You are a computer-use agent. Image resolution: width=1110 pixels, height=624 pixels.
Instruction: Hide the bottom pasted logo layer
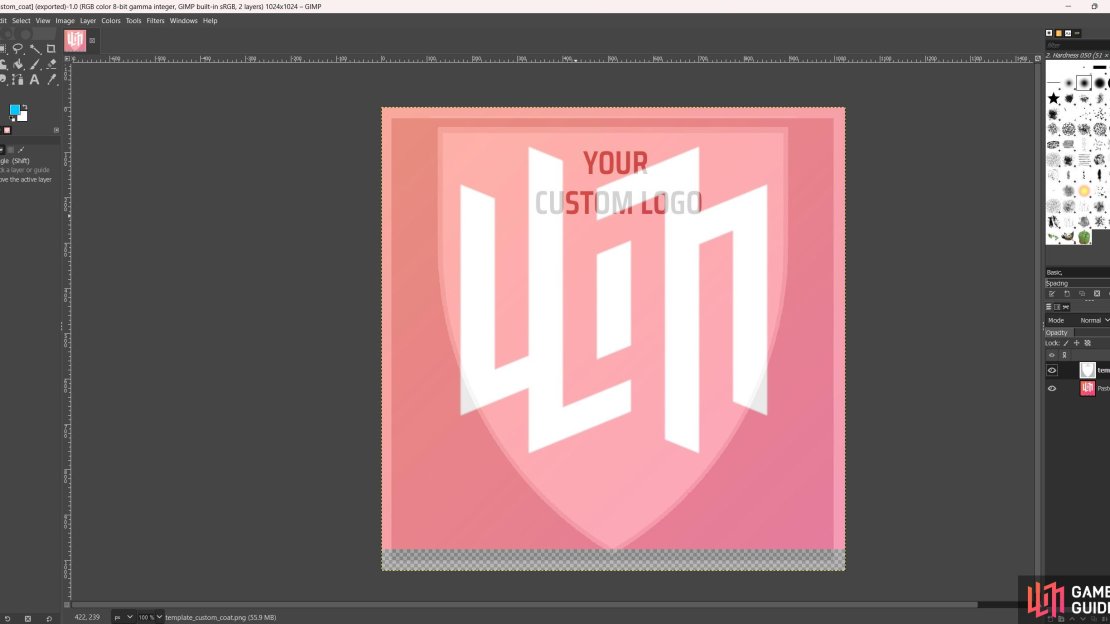1052,388
